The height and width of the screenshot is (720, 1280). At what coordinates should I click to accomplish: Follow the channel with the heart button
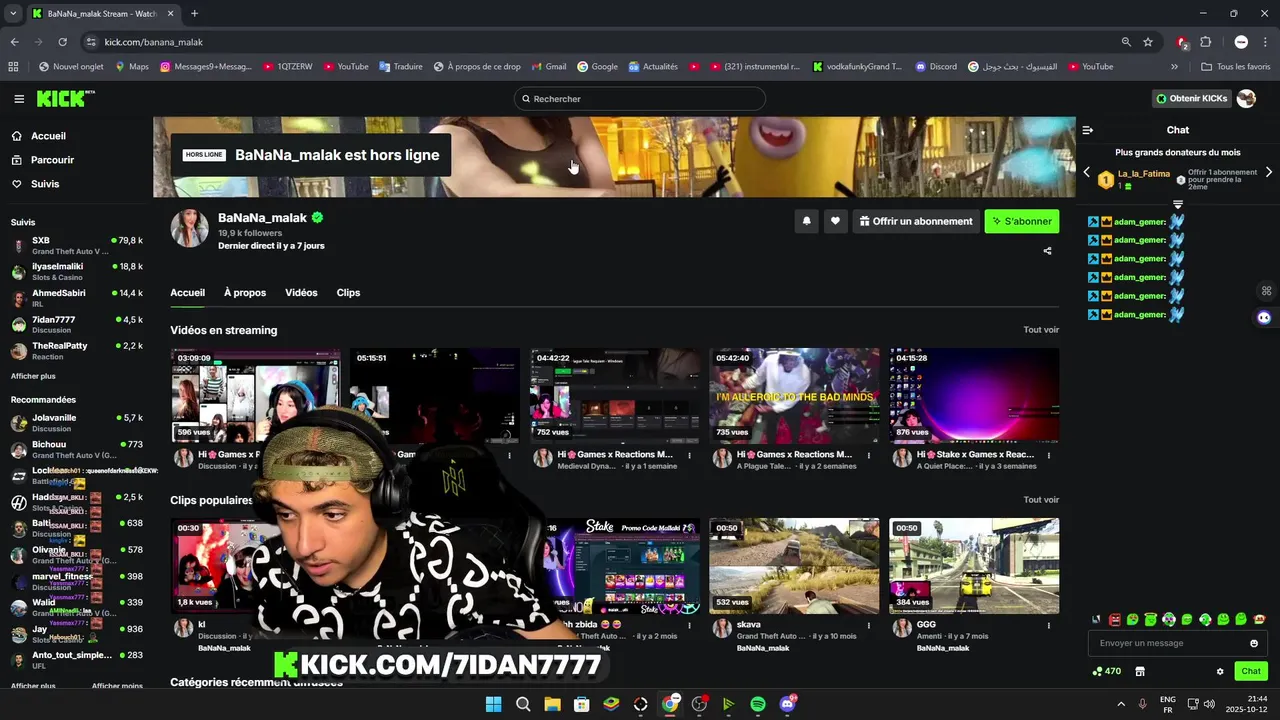coord(835,221)
